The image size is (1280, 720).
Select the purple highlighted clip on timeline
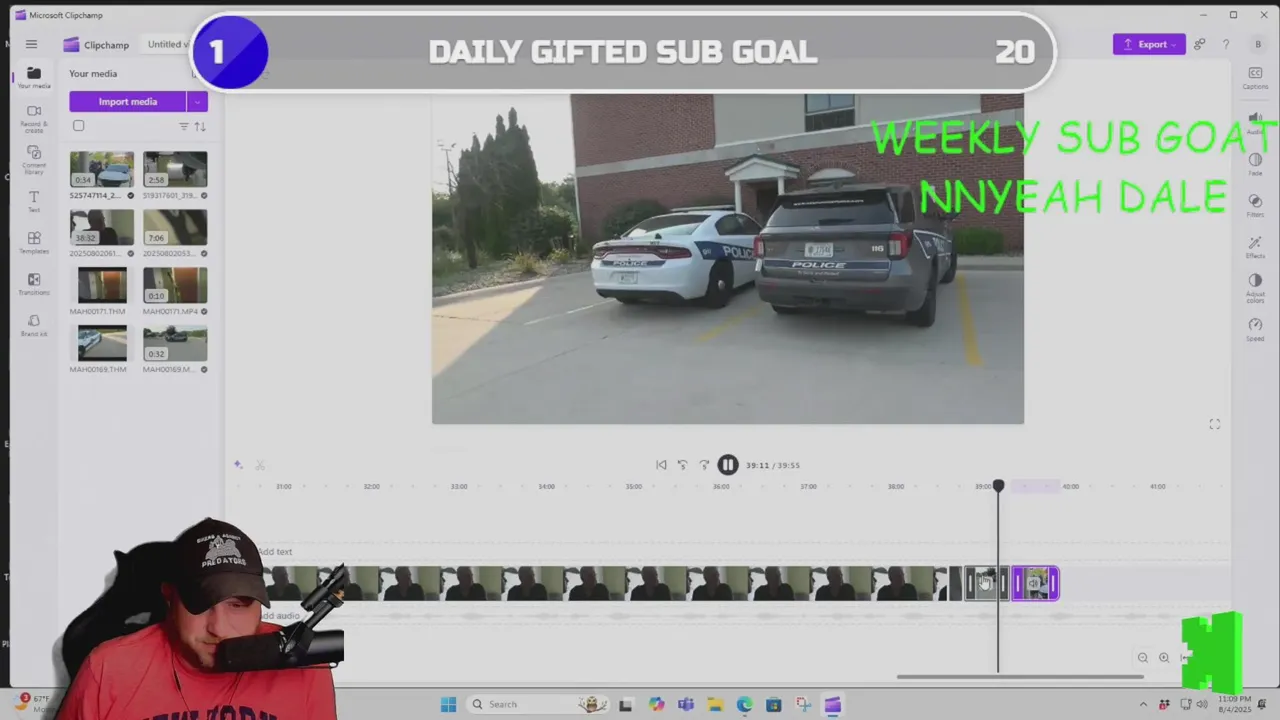(1035, 584)
